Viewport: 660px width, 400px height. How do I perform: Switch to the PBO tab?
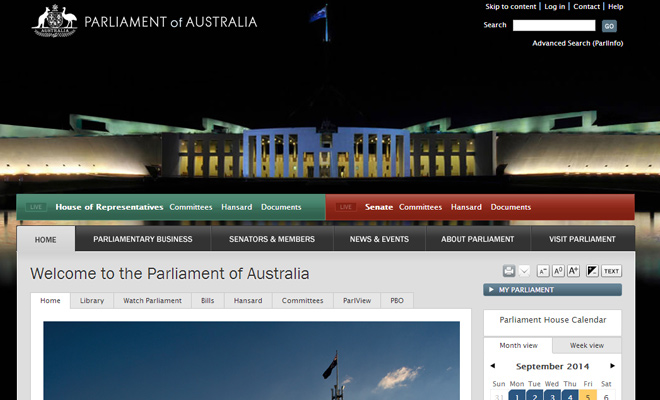click(397, 301)
